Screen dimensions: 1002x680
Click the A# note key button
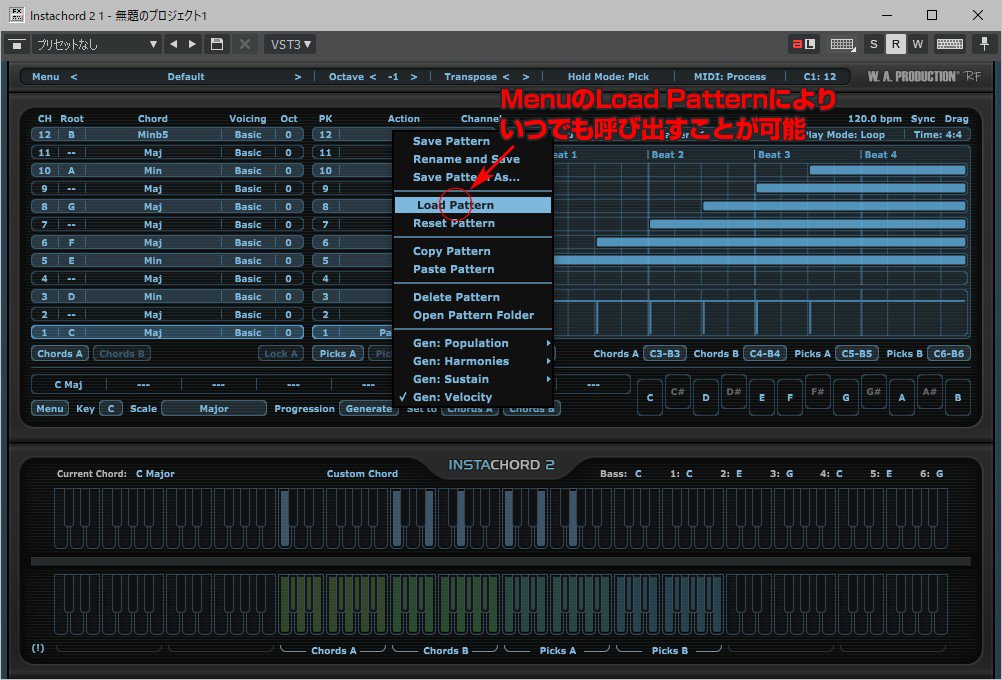point(930,392)
